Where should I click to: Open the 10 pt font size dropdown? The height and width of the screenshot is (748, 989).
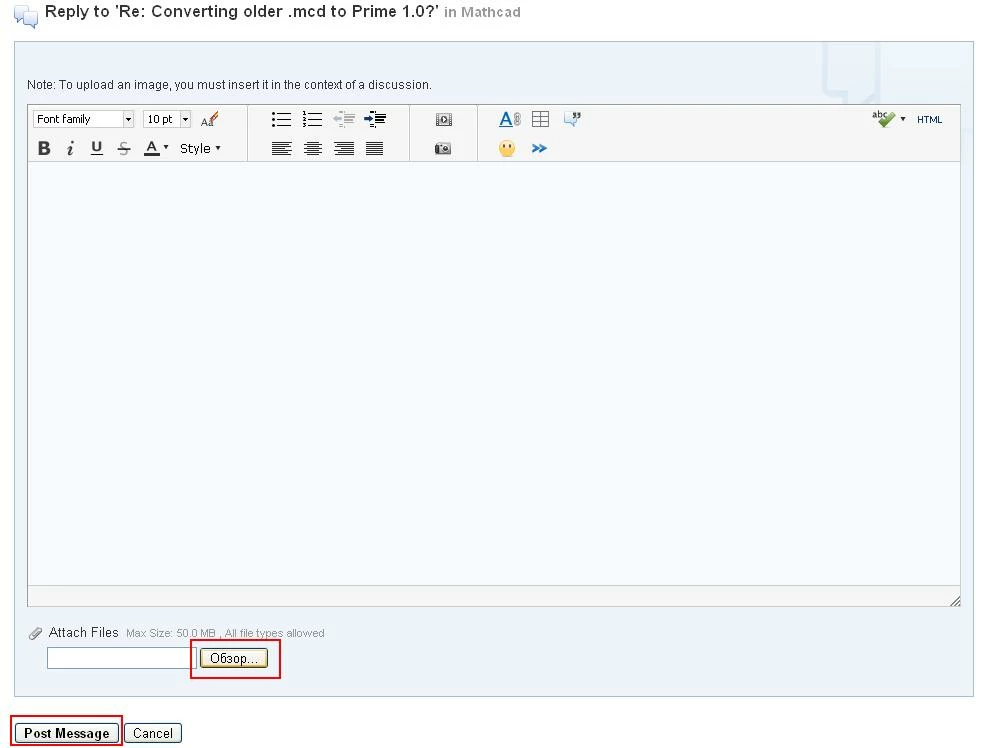pyautogui.click(x=167, y=119)
